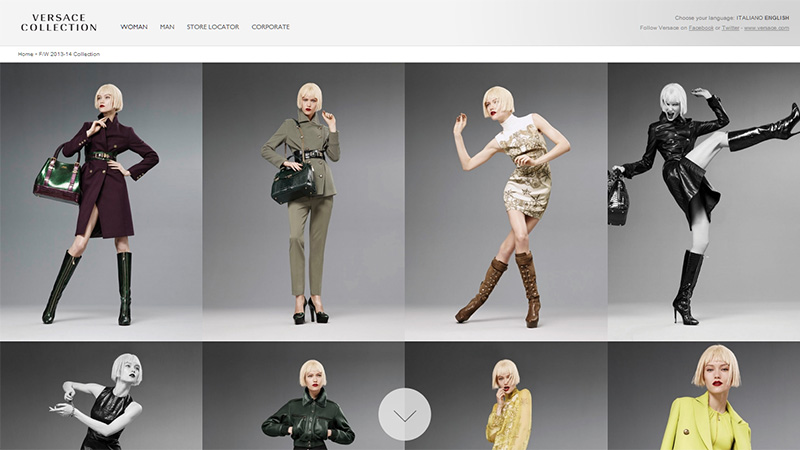Screen dimensions: 800x450
Task: Go to STORE LOCATOR
Action: point(213,27)
